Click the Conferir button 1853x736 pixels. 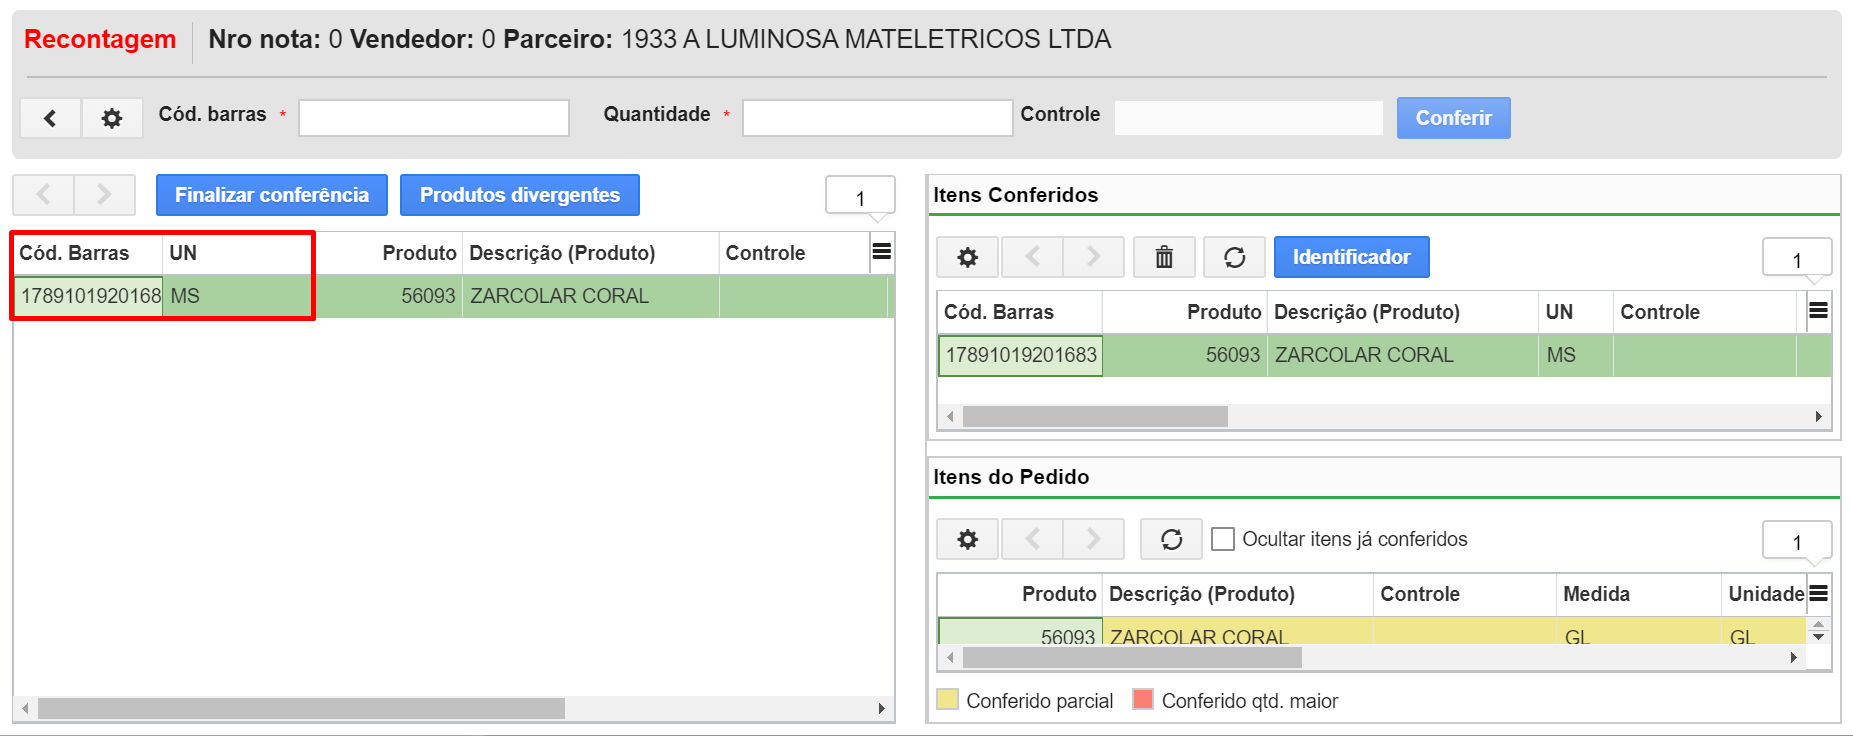click(x=1453, y=118)
